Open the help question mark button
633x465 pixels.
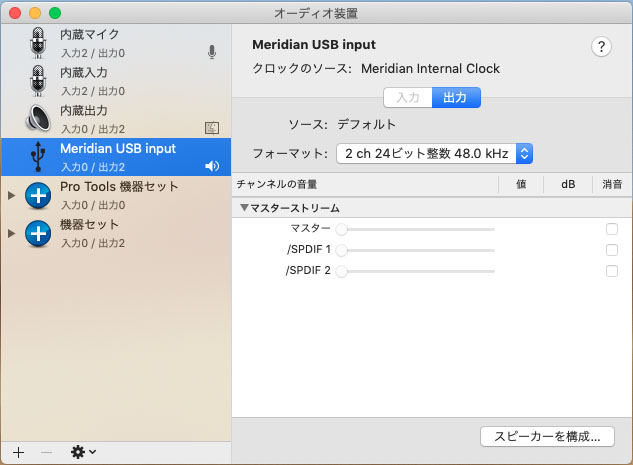(601, 47)
